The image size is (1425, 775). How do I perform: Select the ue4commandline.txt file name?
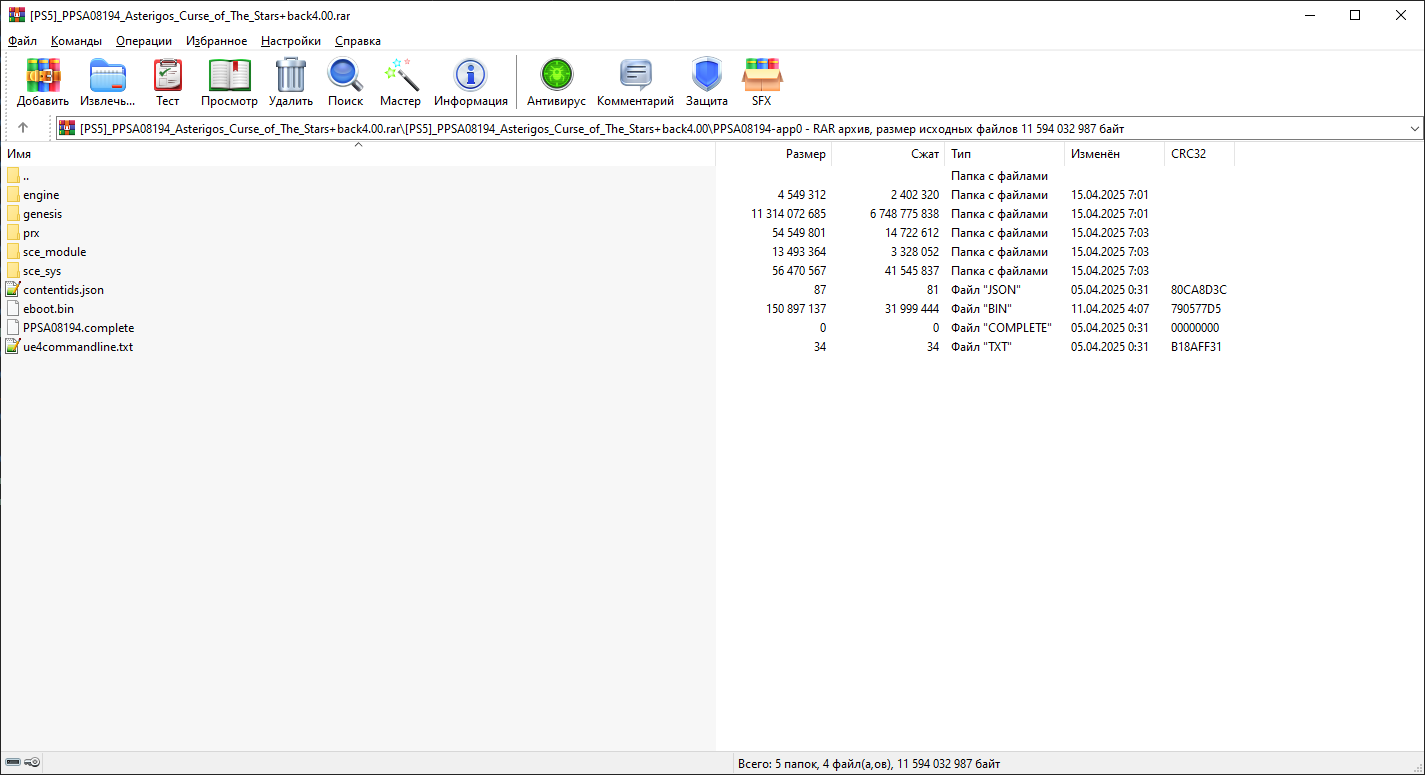click(78, 347)
